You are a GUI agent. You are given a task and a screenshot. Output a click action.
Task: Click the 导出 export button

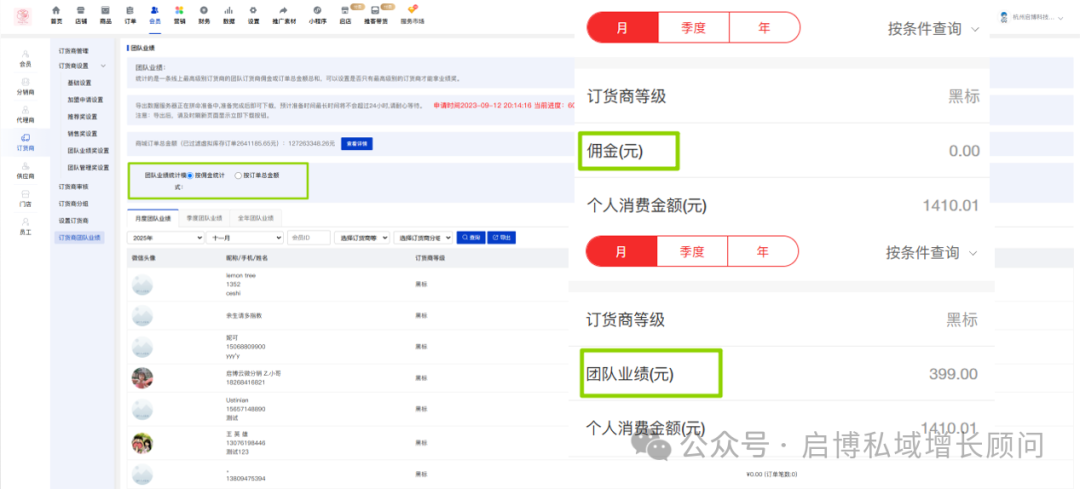click(503, 238)
